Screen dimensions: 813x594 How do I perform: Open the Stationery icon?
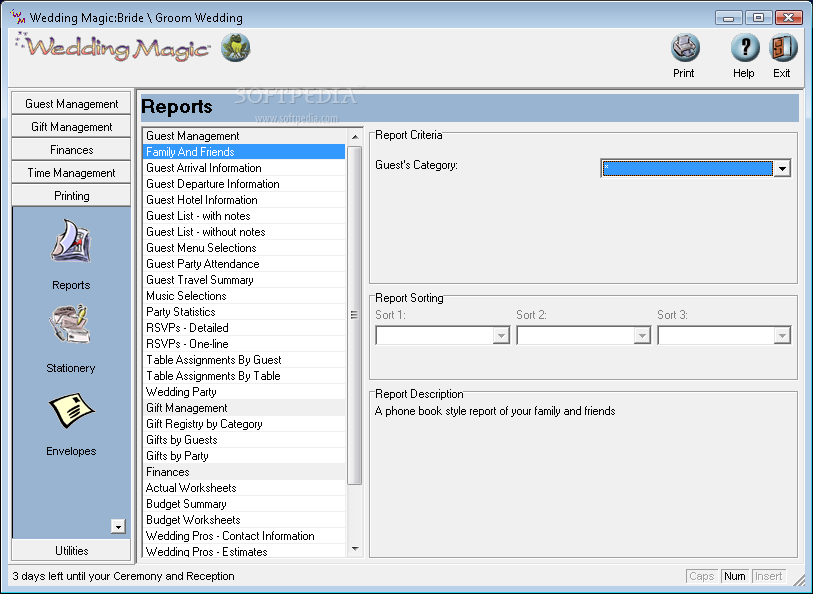point(71,324)
